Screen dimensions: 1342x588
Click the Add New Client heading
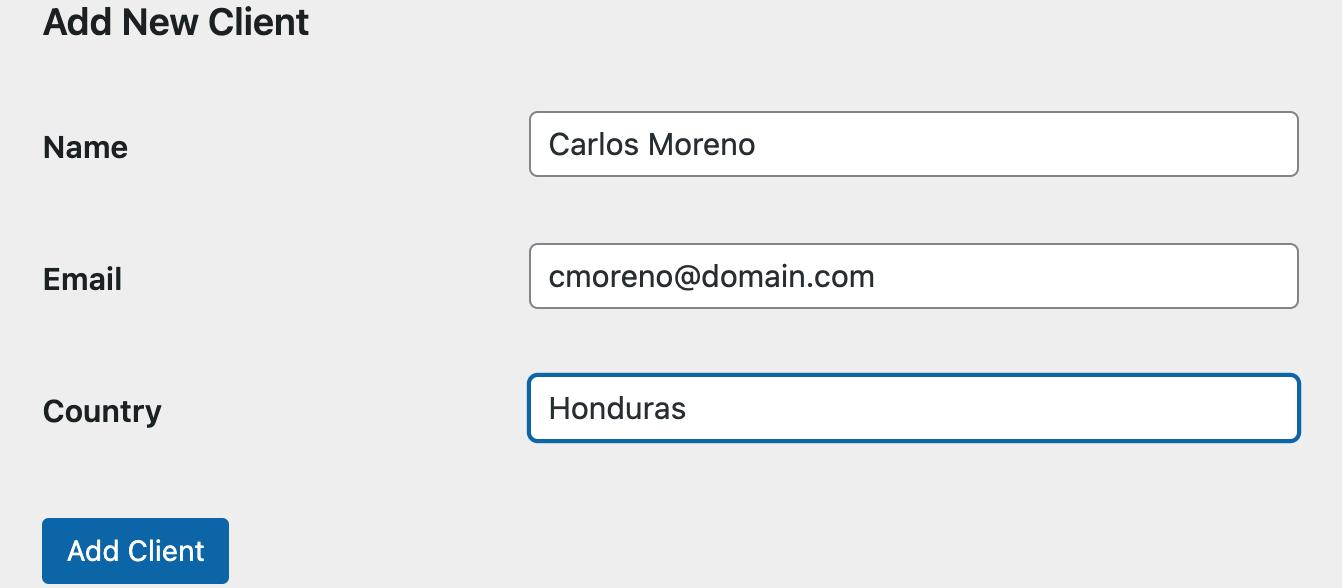tap(176, 22)
